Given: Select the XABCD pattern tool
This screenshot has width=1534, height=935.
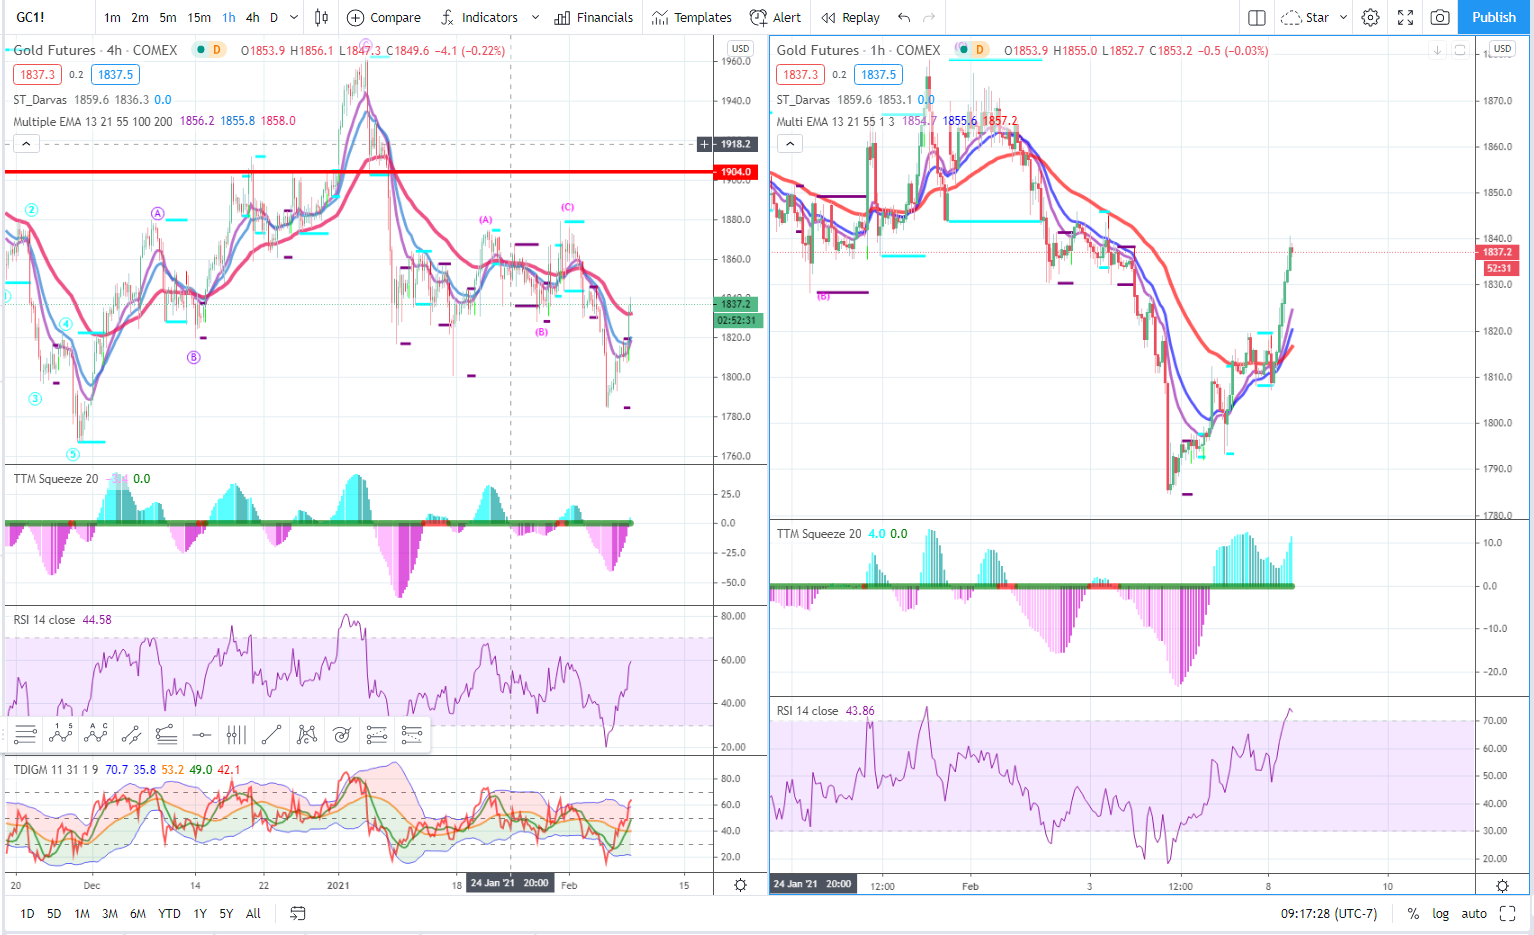Looking at the screenshot, I should point(307,735).
